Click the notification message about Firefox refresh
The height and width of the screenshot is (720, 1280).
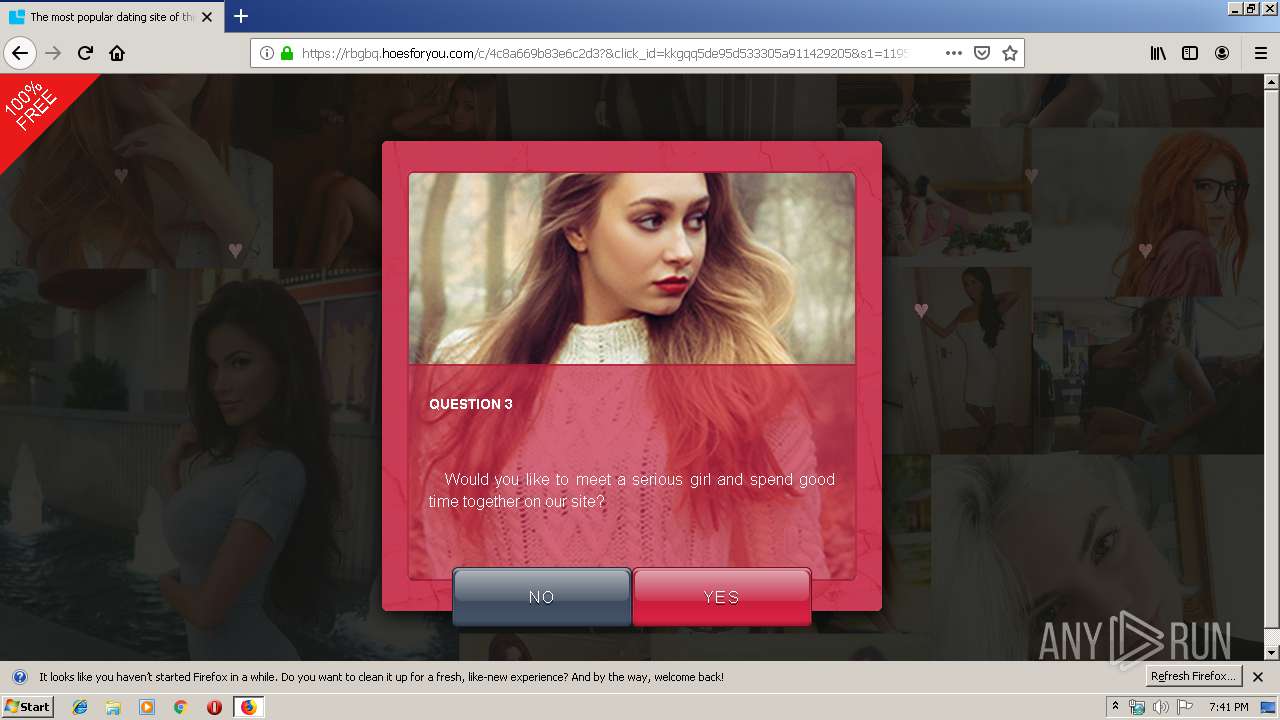[x=381, y=677]
